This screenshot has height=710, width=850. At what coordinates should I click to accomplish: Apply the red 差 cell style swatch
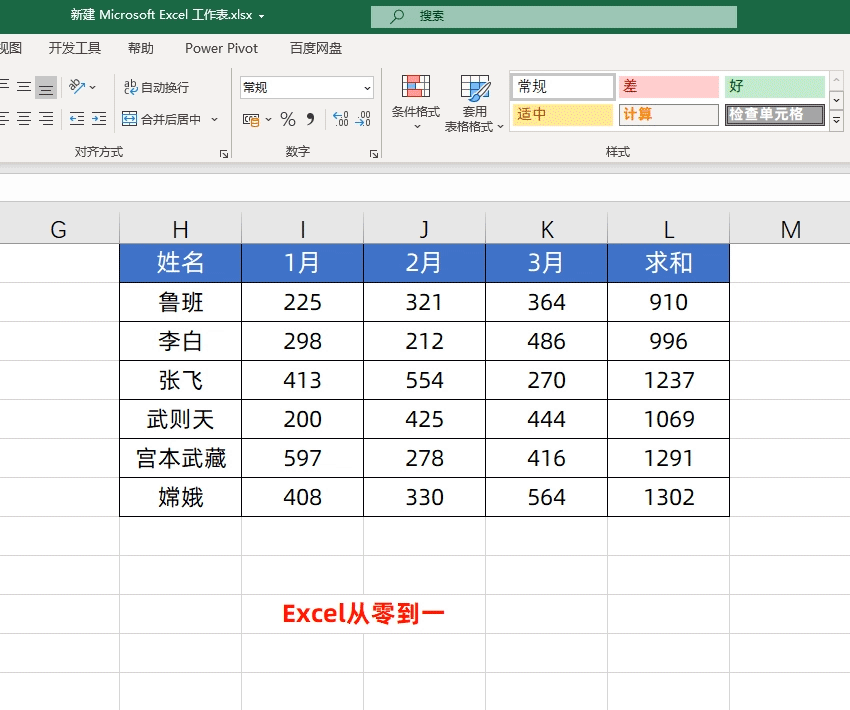[668, 87]
